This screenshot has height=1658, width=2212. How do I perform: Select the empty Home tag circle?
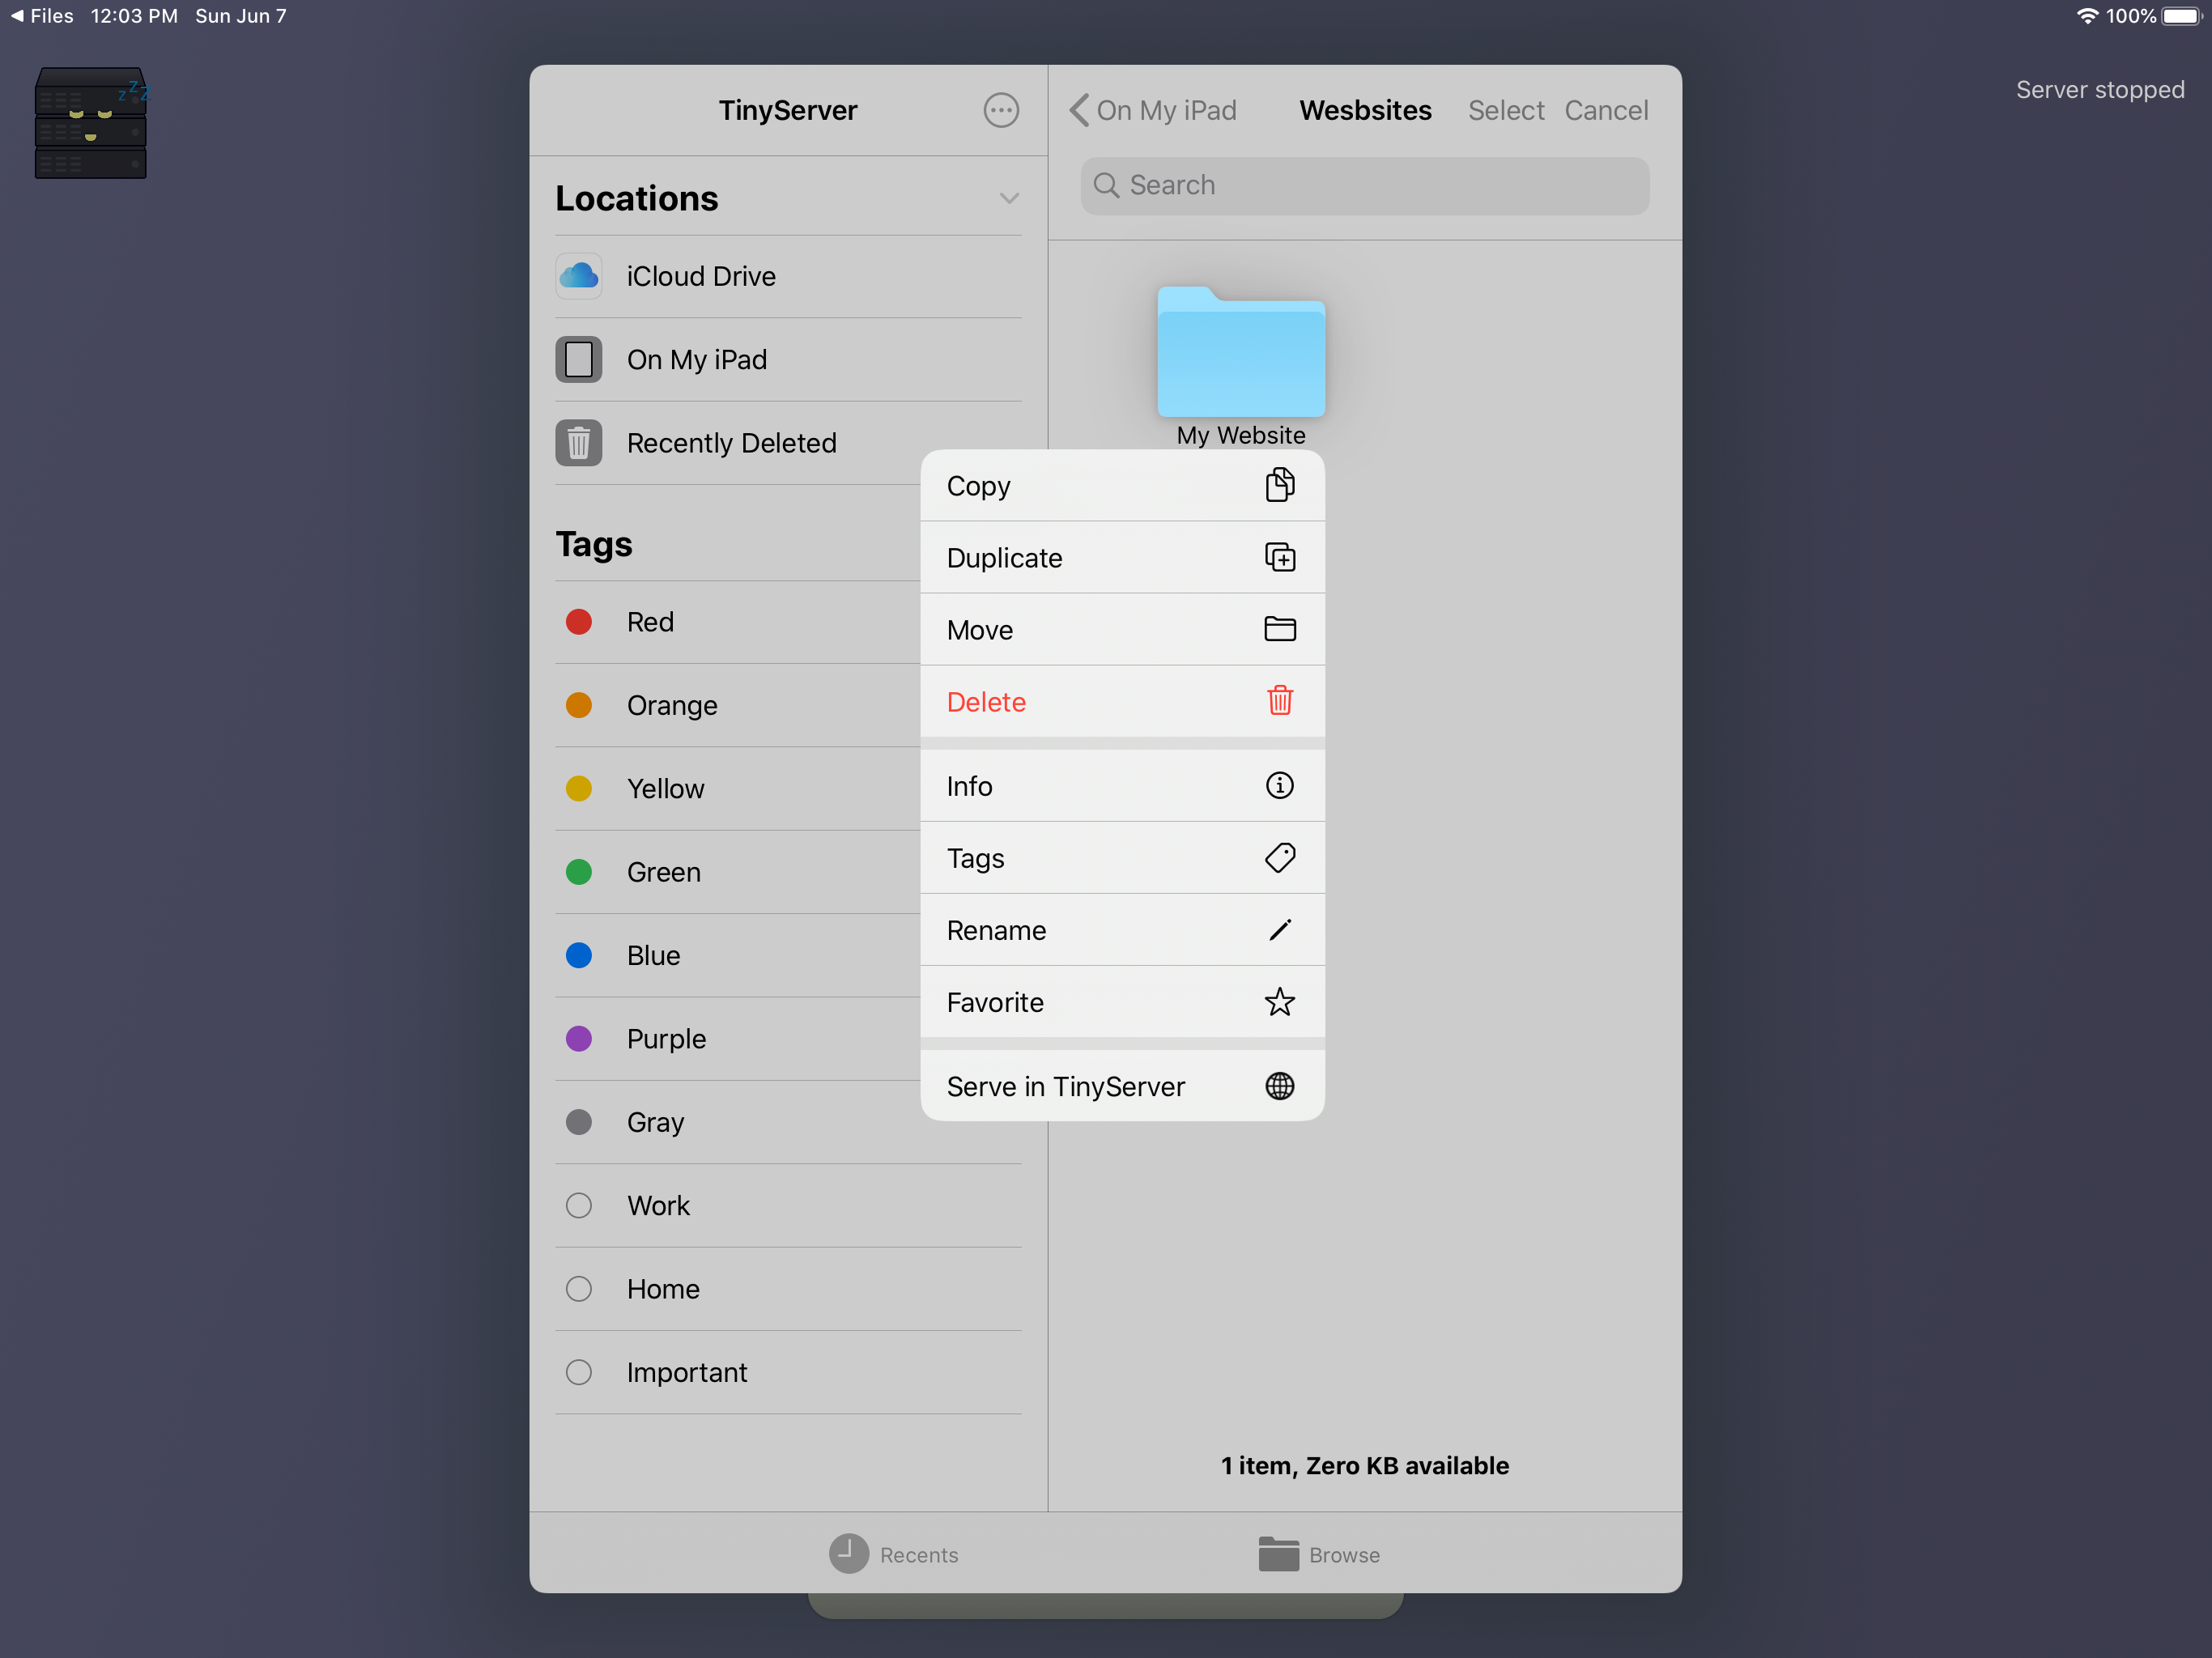[x=579, y=1289]
